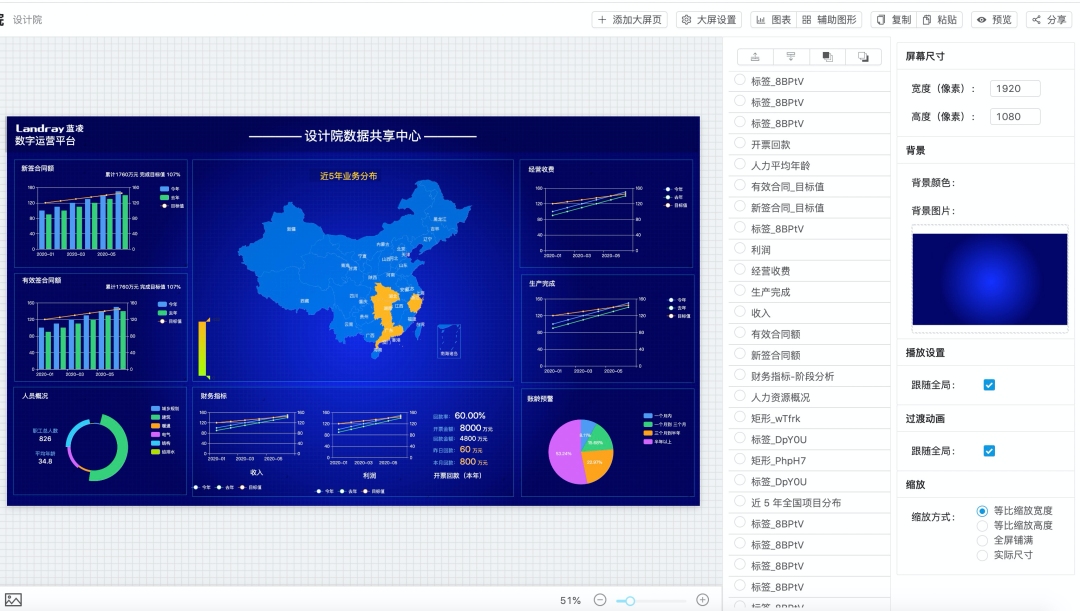This screenshot has width=1080, height=611.
Task: Open 大屏设置 screen settings
Action: pyautogui.click(x=708, y=20)
